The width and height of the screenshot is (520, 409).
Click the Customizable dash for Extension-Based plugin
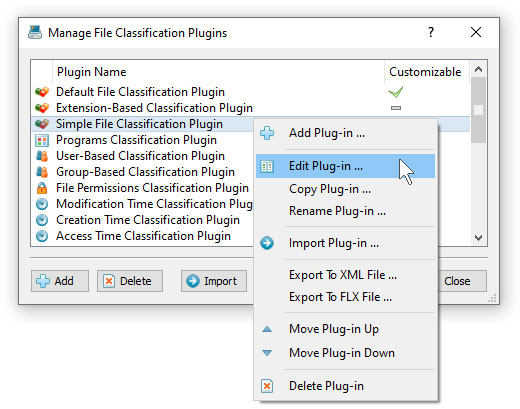tap(396, 108)
